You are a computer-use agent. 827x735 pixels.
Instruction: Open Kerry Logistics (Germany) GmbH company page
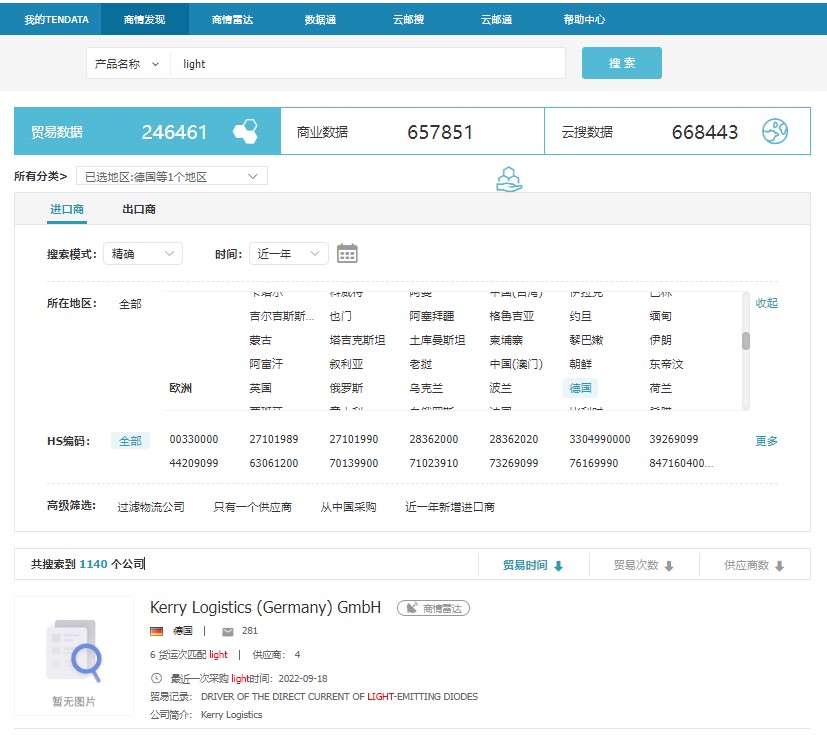265,607
